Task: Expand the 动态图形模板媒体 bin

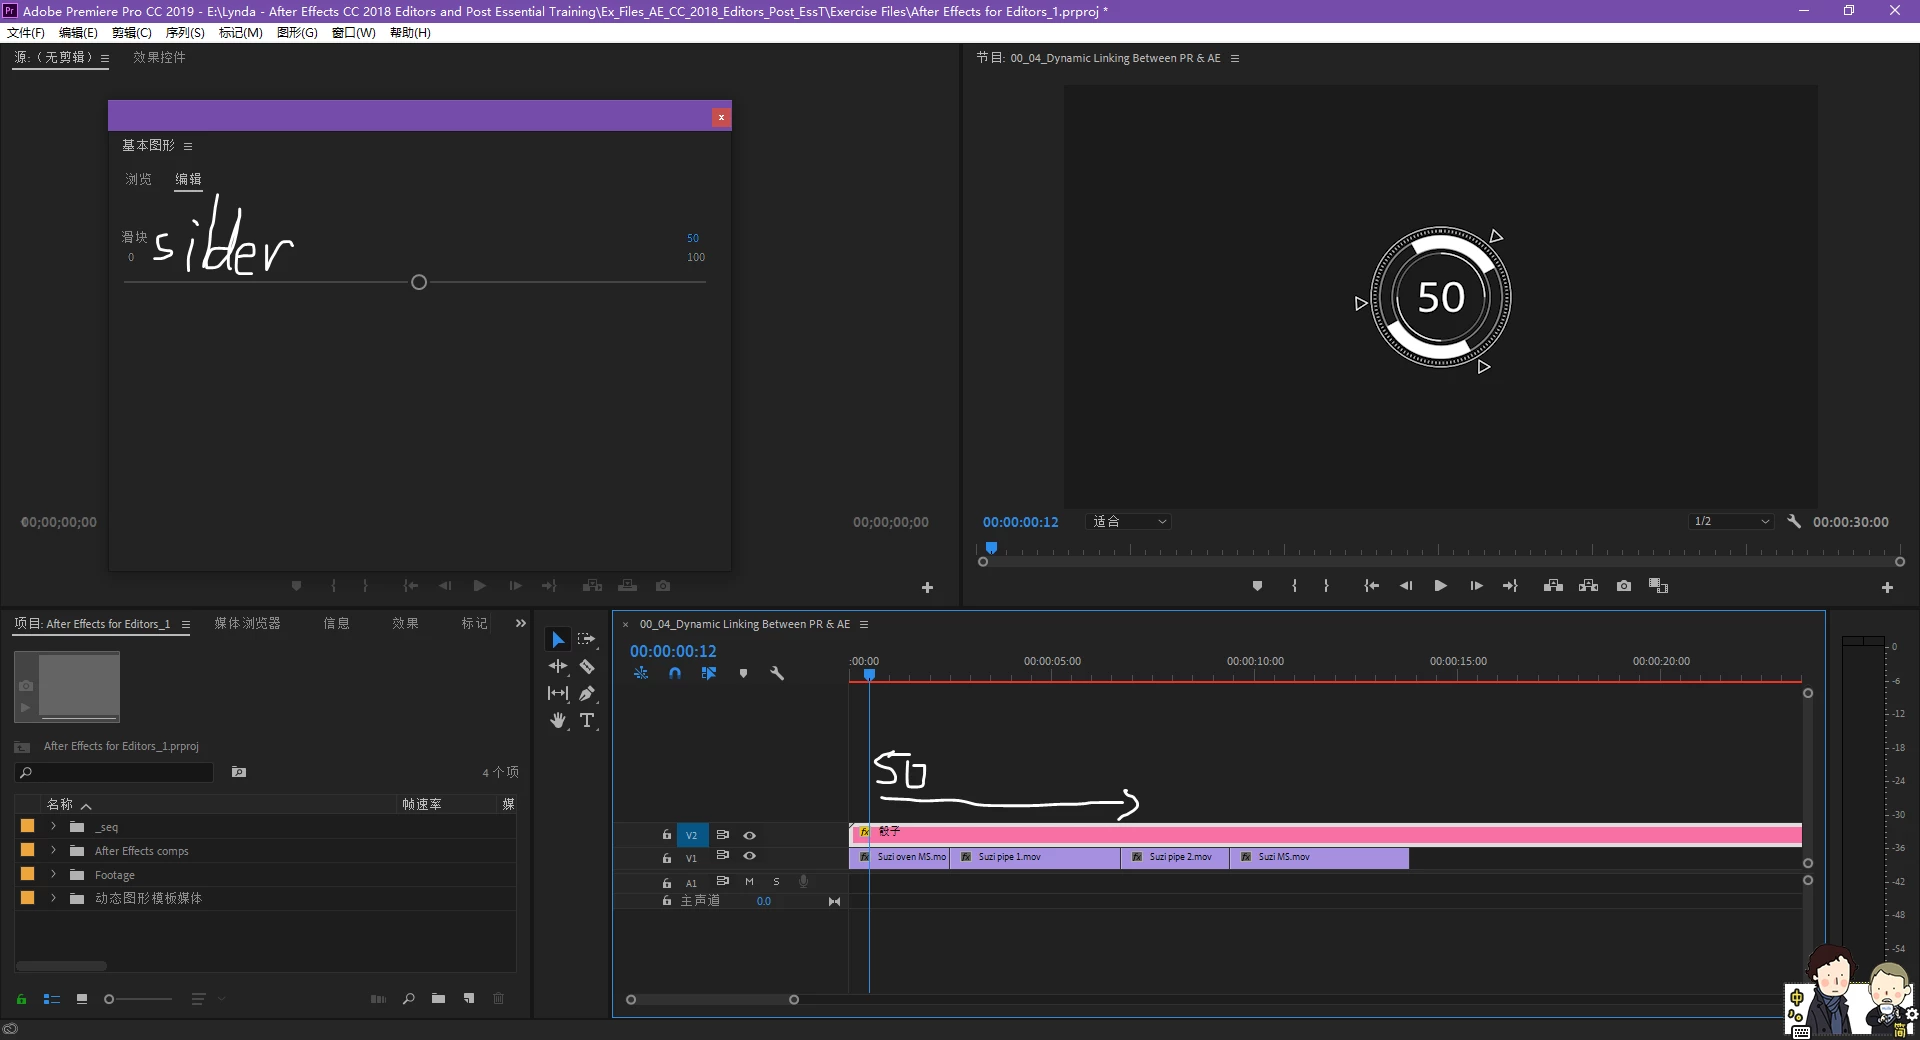Action: [x=53, y=898]
